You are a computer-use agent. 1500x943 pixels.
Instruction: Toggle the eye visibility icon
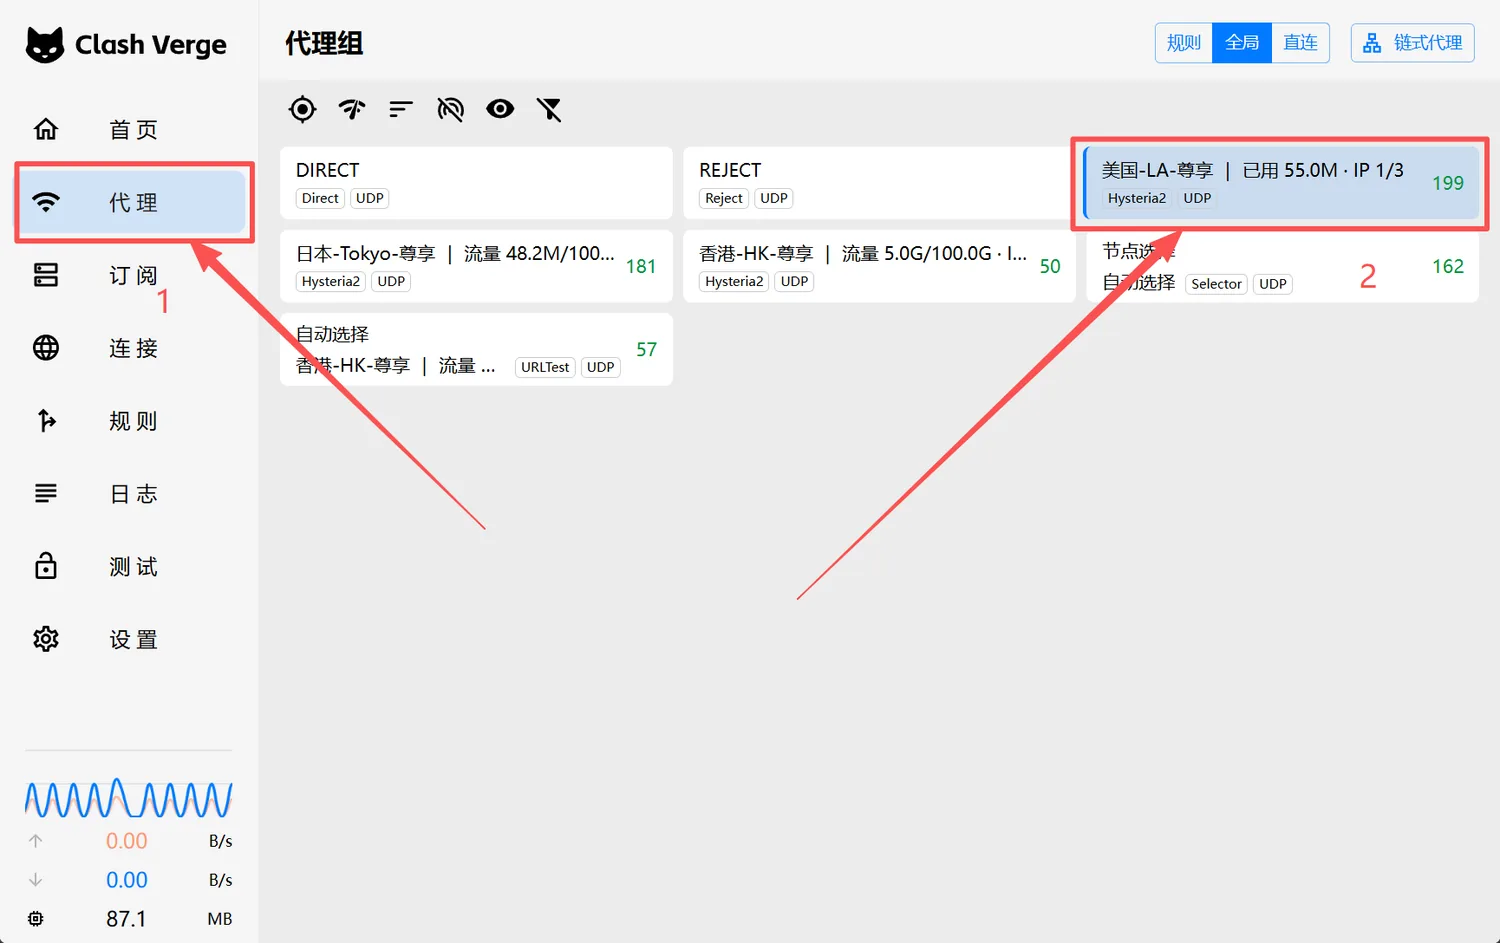pyautogui.click(x=500, y=109)
